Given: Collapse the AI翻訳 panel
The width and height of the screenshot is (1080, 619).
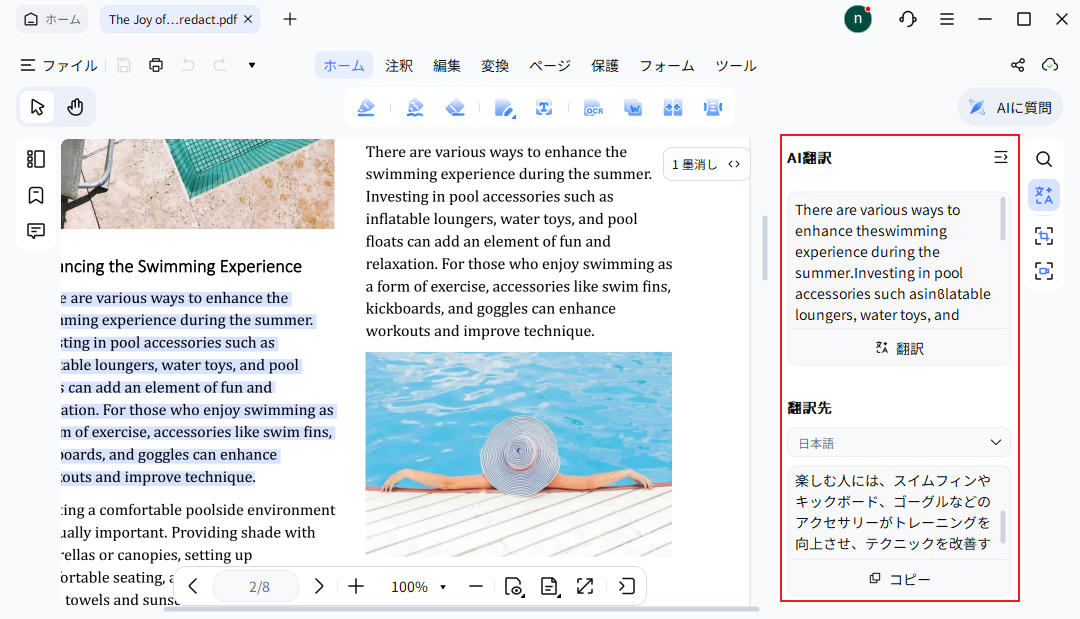Looking at the screenshot, I should click(x=1001, y=157).
